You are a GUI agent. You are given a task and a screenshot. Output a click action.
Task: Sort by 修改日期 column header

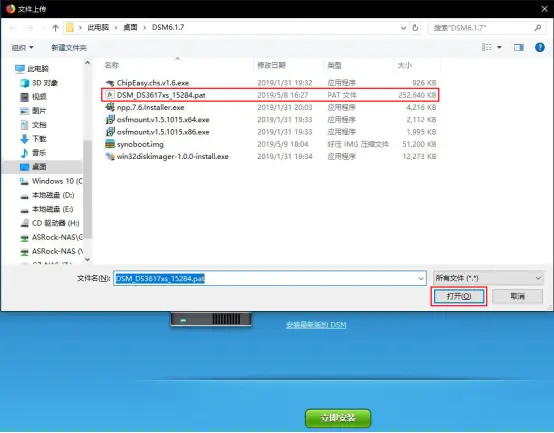(271, 65)
